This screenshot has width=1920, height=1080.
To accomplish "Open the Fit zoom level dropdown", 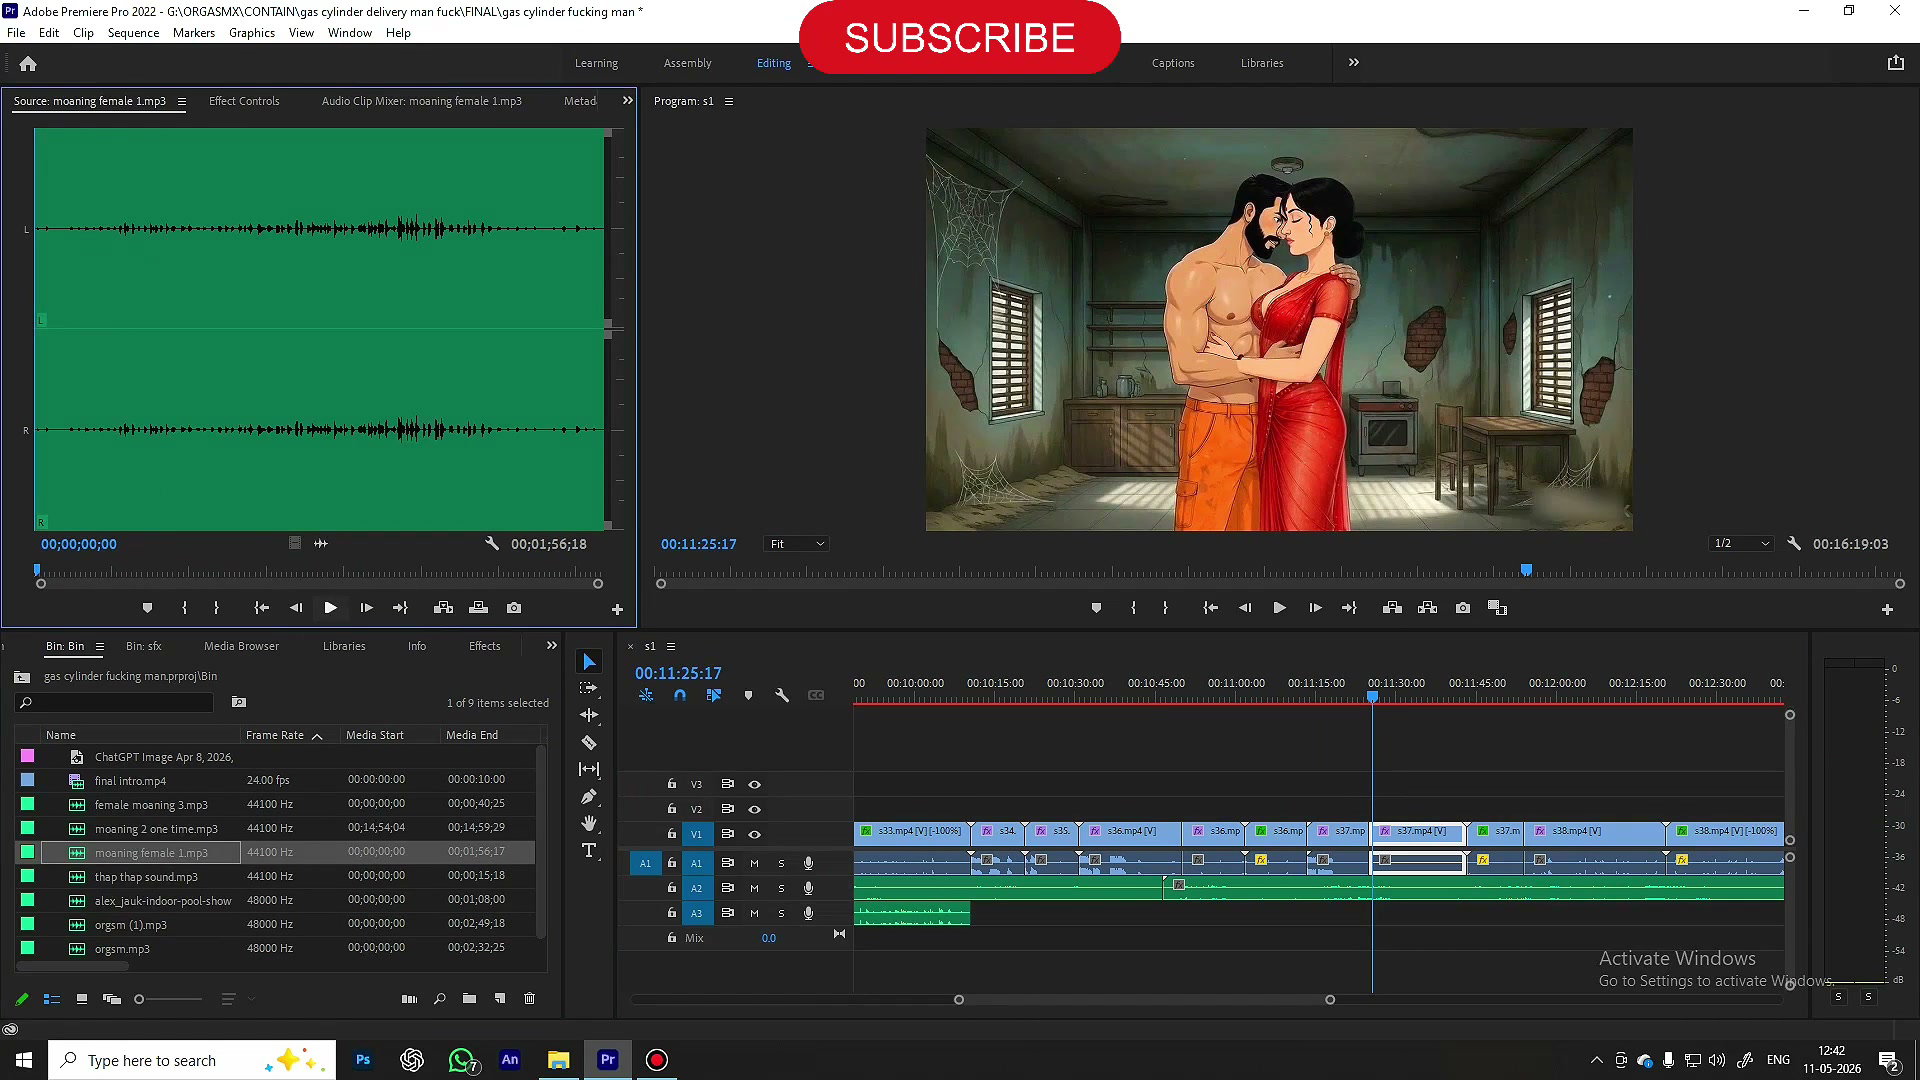I will (797, 544).
